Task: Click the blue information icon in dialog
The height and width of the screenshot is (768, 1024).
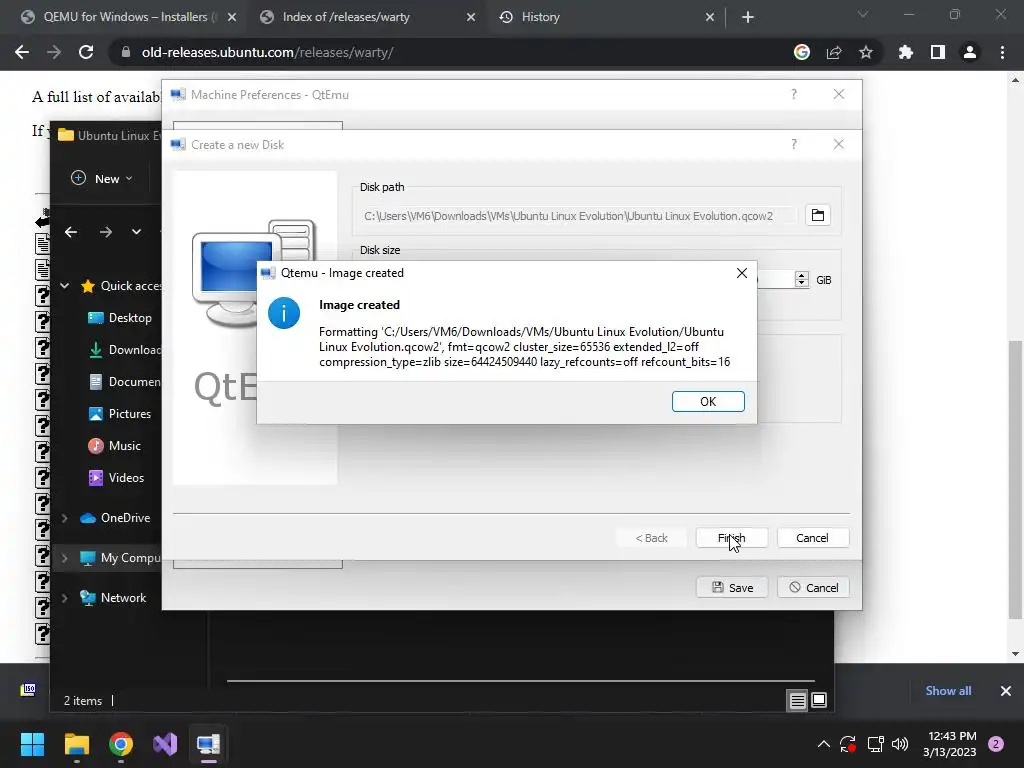Action: [284, 313]
